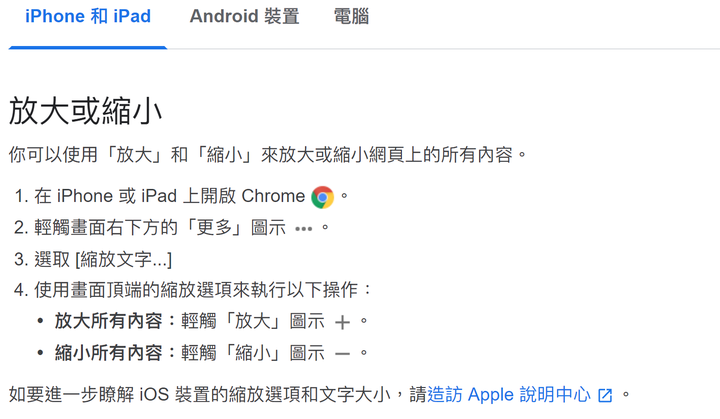Click step 1 在 iPhone 或 iPad 上開啟 Chrome
This screenshot has width=720, height=419.
coord(169,196)
